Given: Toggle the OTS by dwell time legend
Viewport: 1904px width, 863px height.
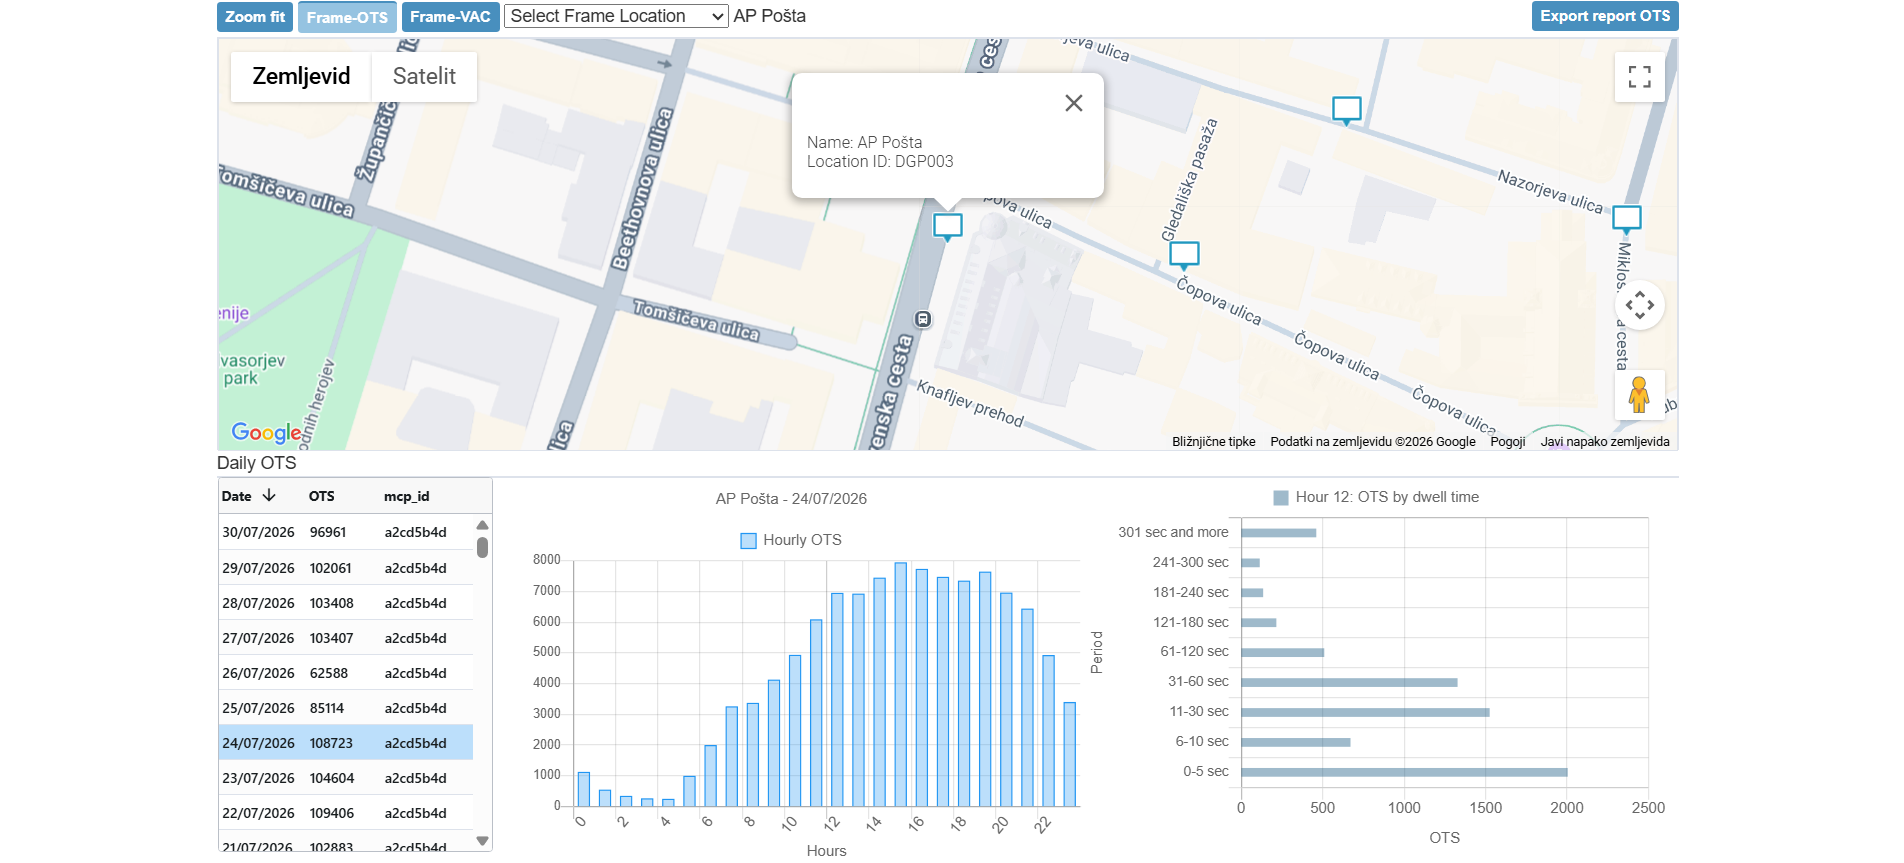Looking at the screenshot, I should (x=1376, y=497).
